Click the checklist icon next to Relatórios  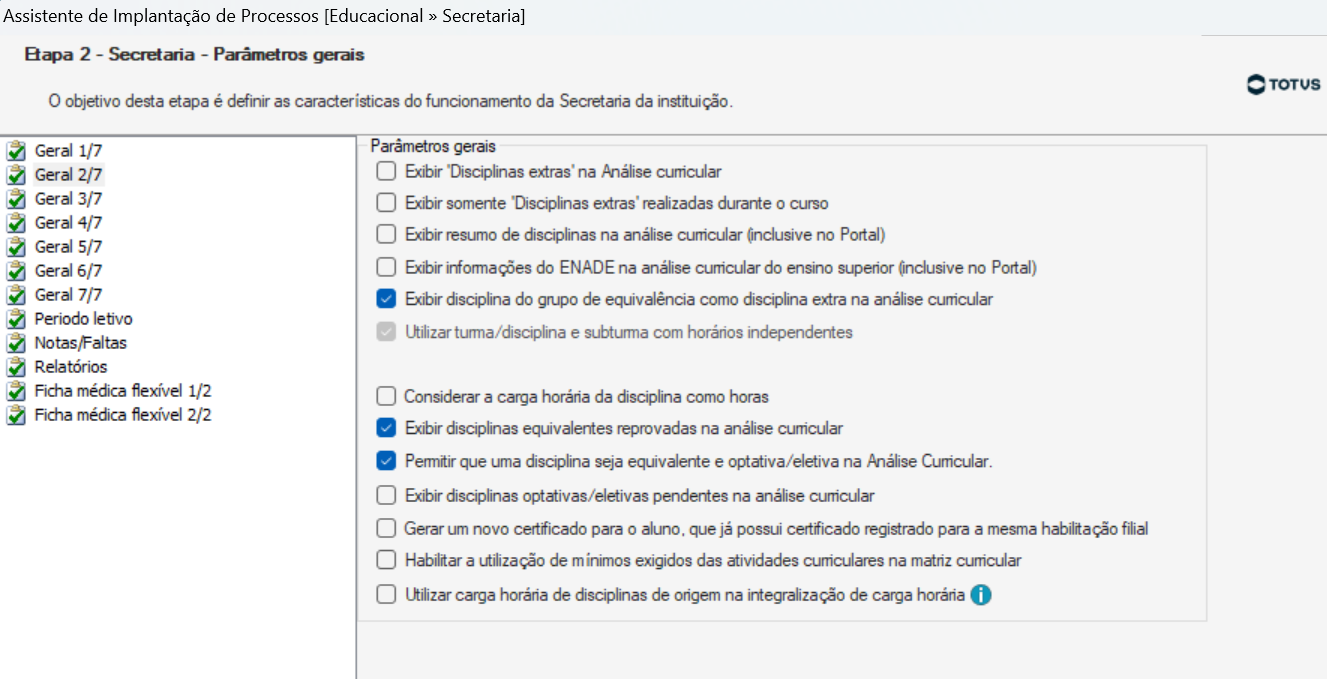16,367
